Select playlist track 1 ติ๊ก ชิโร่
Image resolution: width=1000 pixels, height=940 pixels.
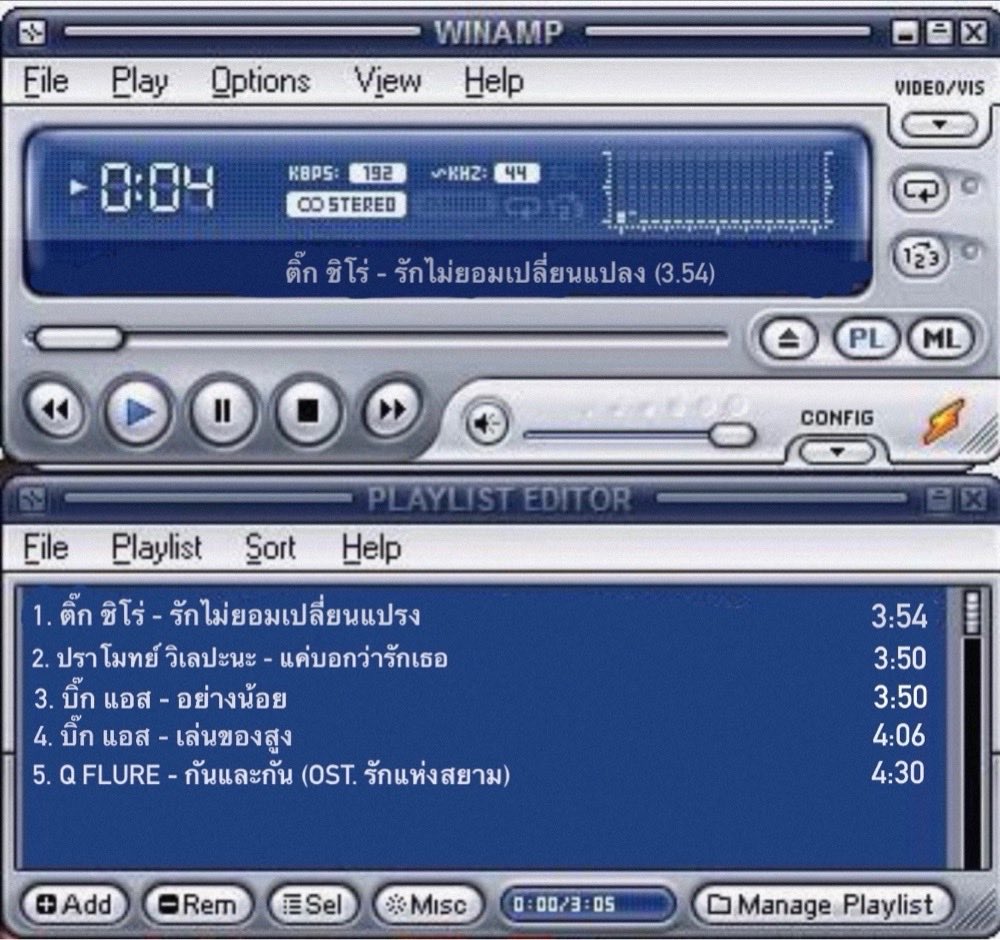coord(479,616)
